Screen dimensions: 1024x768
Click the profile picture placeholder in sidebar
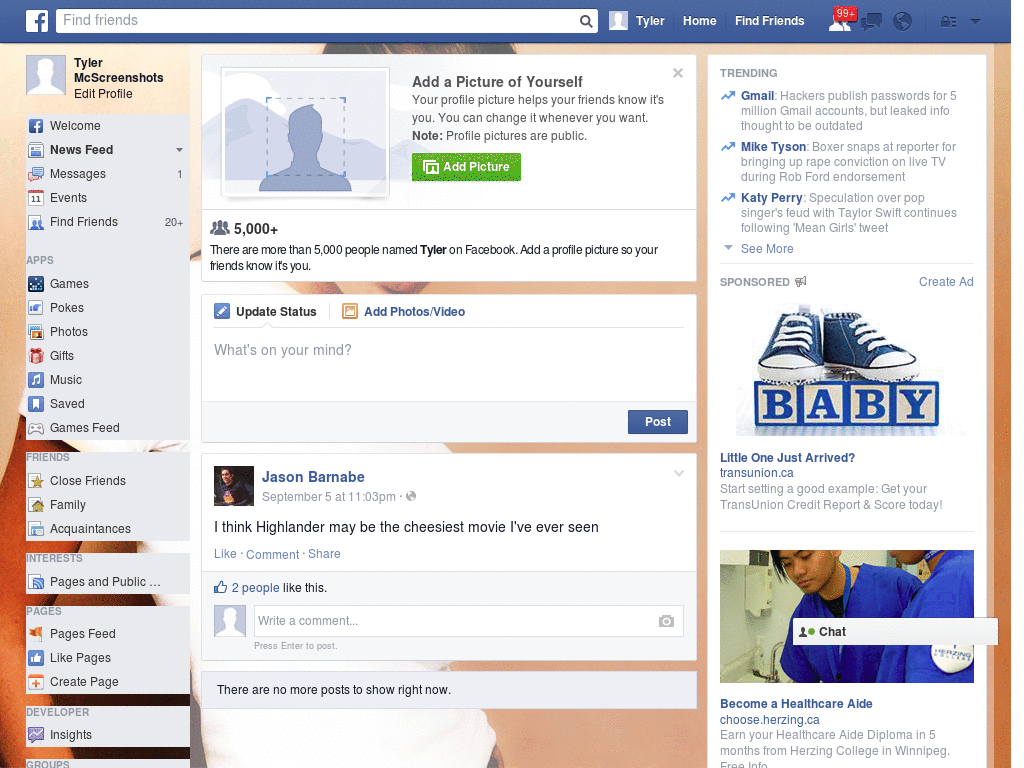click(x=46, y=75)
